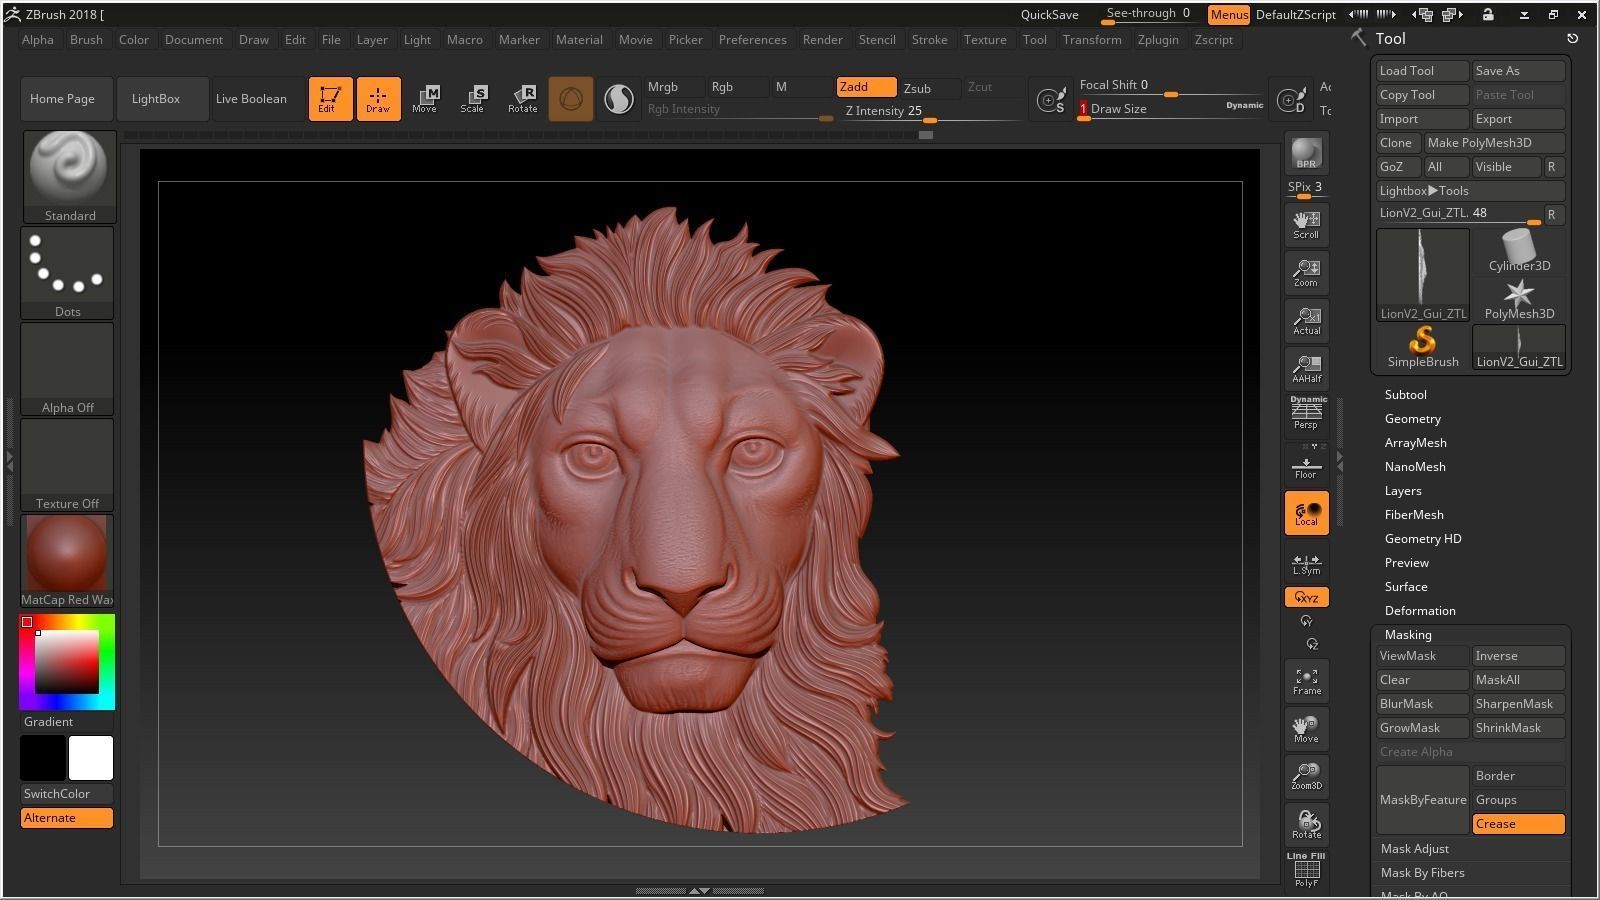Image resolution: width=1600 pixels, height=900 pixels.
Task: Select the white main color swatch
Action: tap(91, 758)
